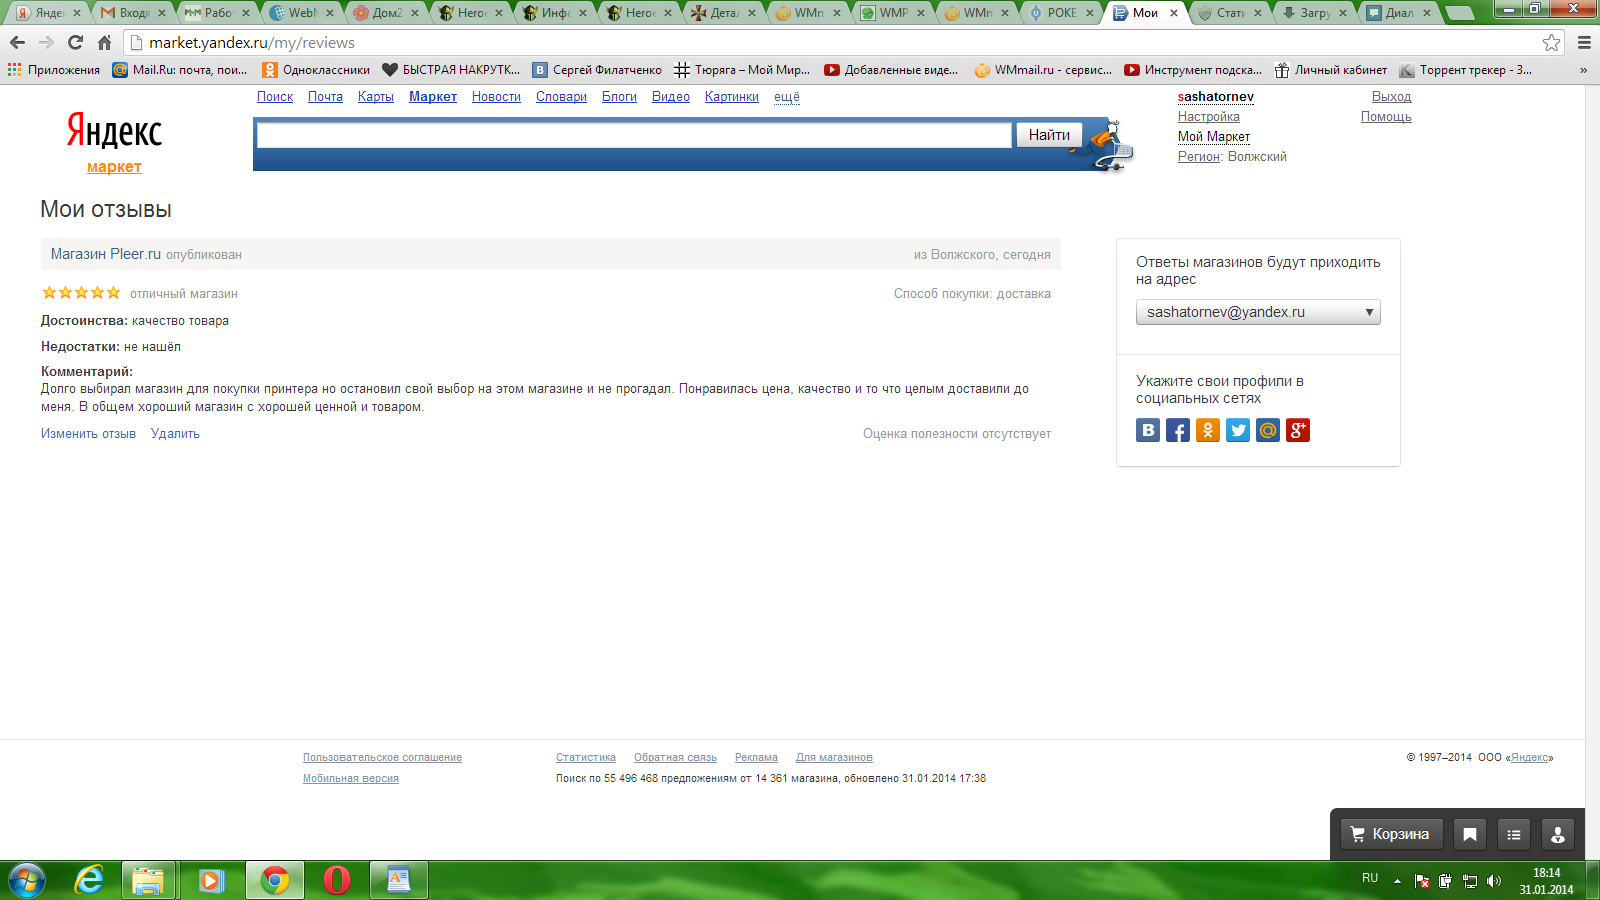Open the Видео nav link
Viewport: 1600px width, 900px height.
tap(671, 97)
